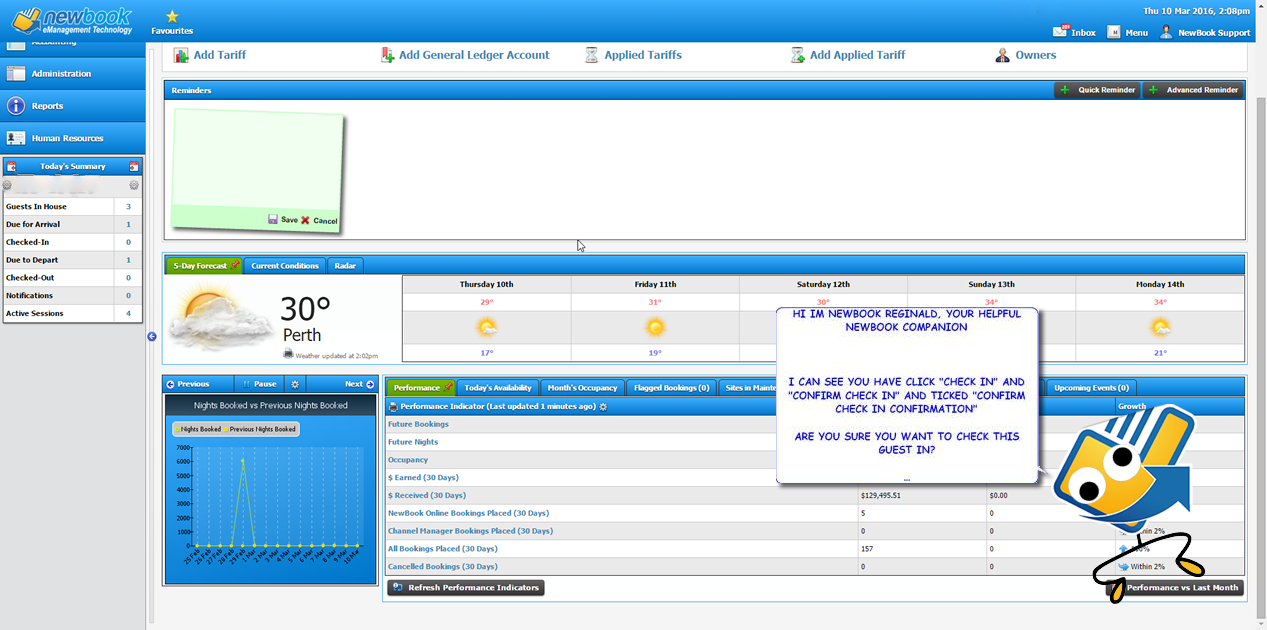Open the chart carousel settings gear
The width and height of the screenshot is (1267, 630).
[294, 384]
